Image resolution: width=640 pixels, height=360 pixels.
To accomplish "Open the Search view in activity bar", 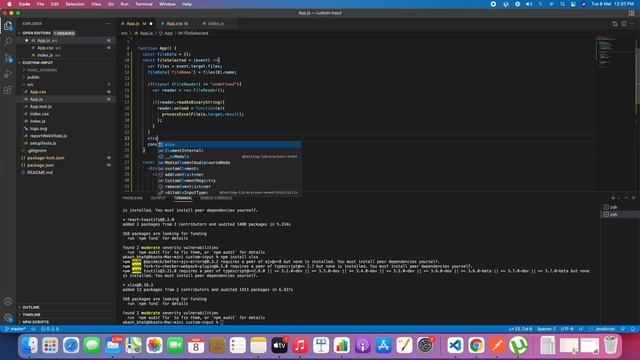I will point(8,42).
